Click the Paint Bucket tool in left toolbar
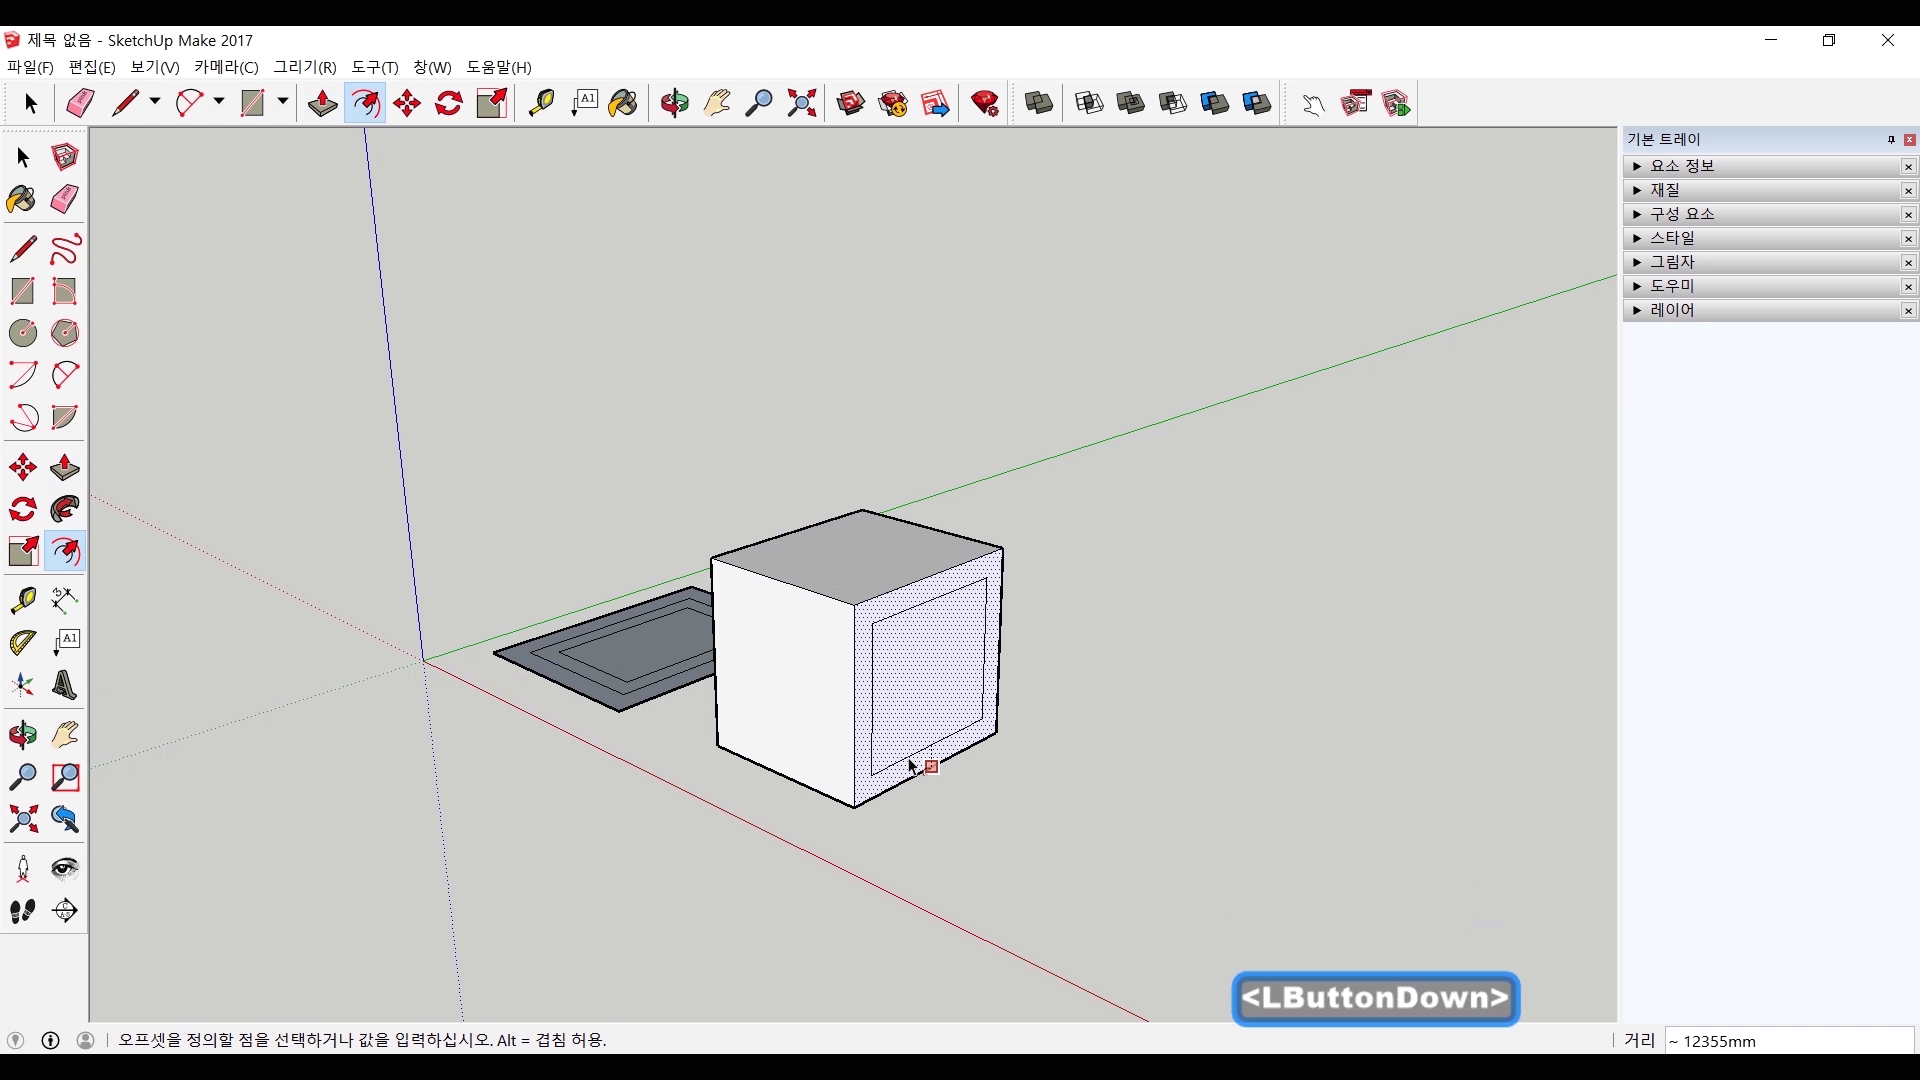Image resolution: width=1920 pixels, height=1080 pixels. click(x=22, y=199)
